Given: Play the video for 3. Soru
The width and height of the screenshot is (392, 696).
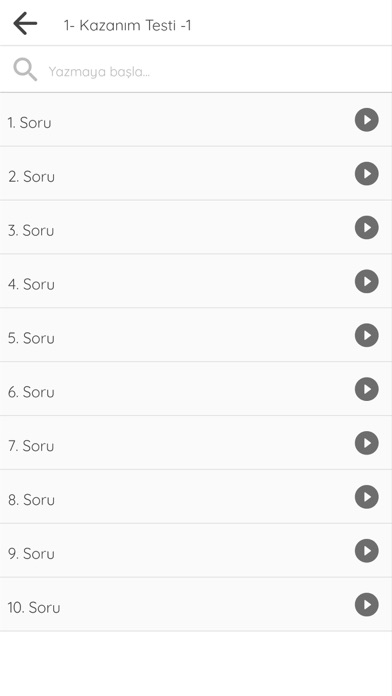Looking at the screenshot, I should coord(366,227).
